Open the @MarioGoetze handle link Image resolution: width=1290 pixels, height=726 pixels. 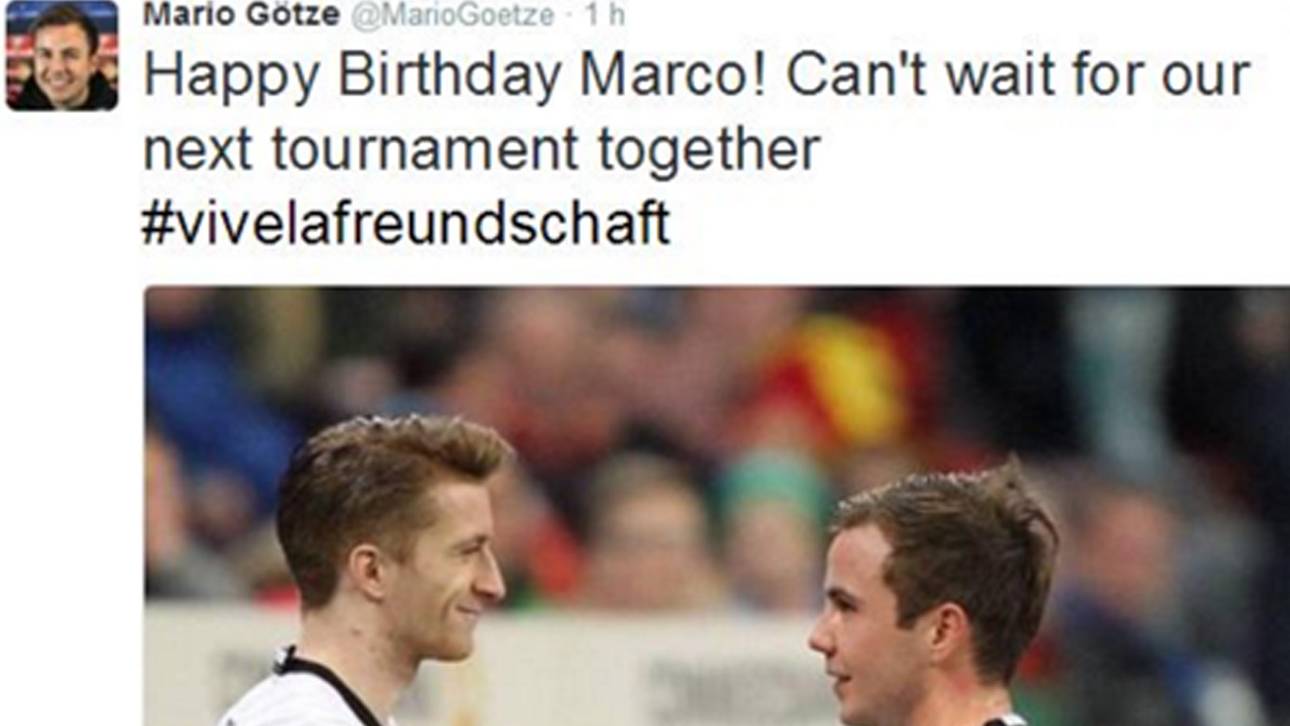tap(450, 16)
